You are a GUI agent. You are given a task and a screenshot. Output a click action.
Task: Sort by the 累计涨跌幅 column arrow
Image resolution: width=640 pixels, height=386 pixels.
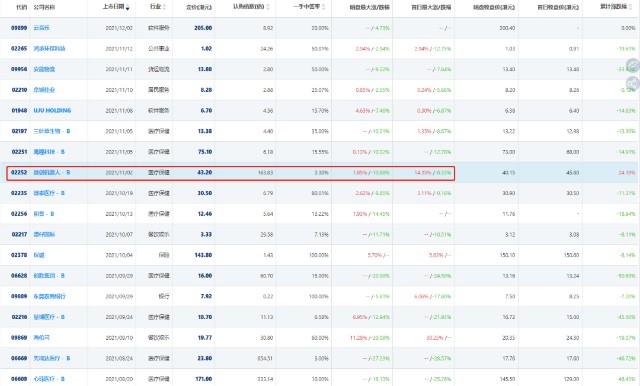pyautogui.click(x=630, y=7)
